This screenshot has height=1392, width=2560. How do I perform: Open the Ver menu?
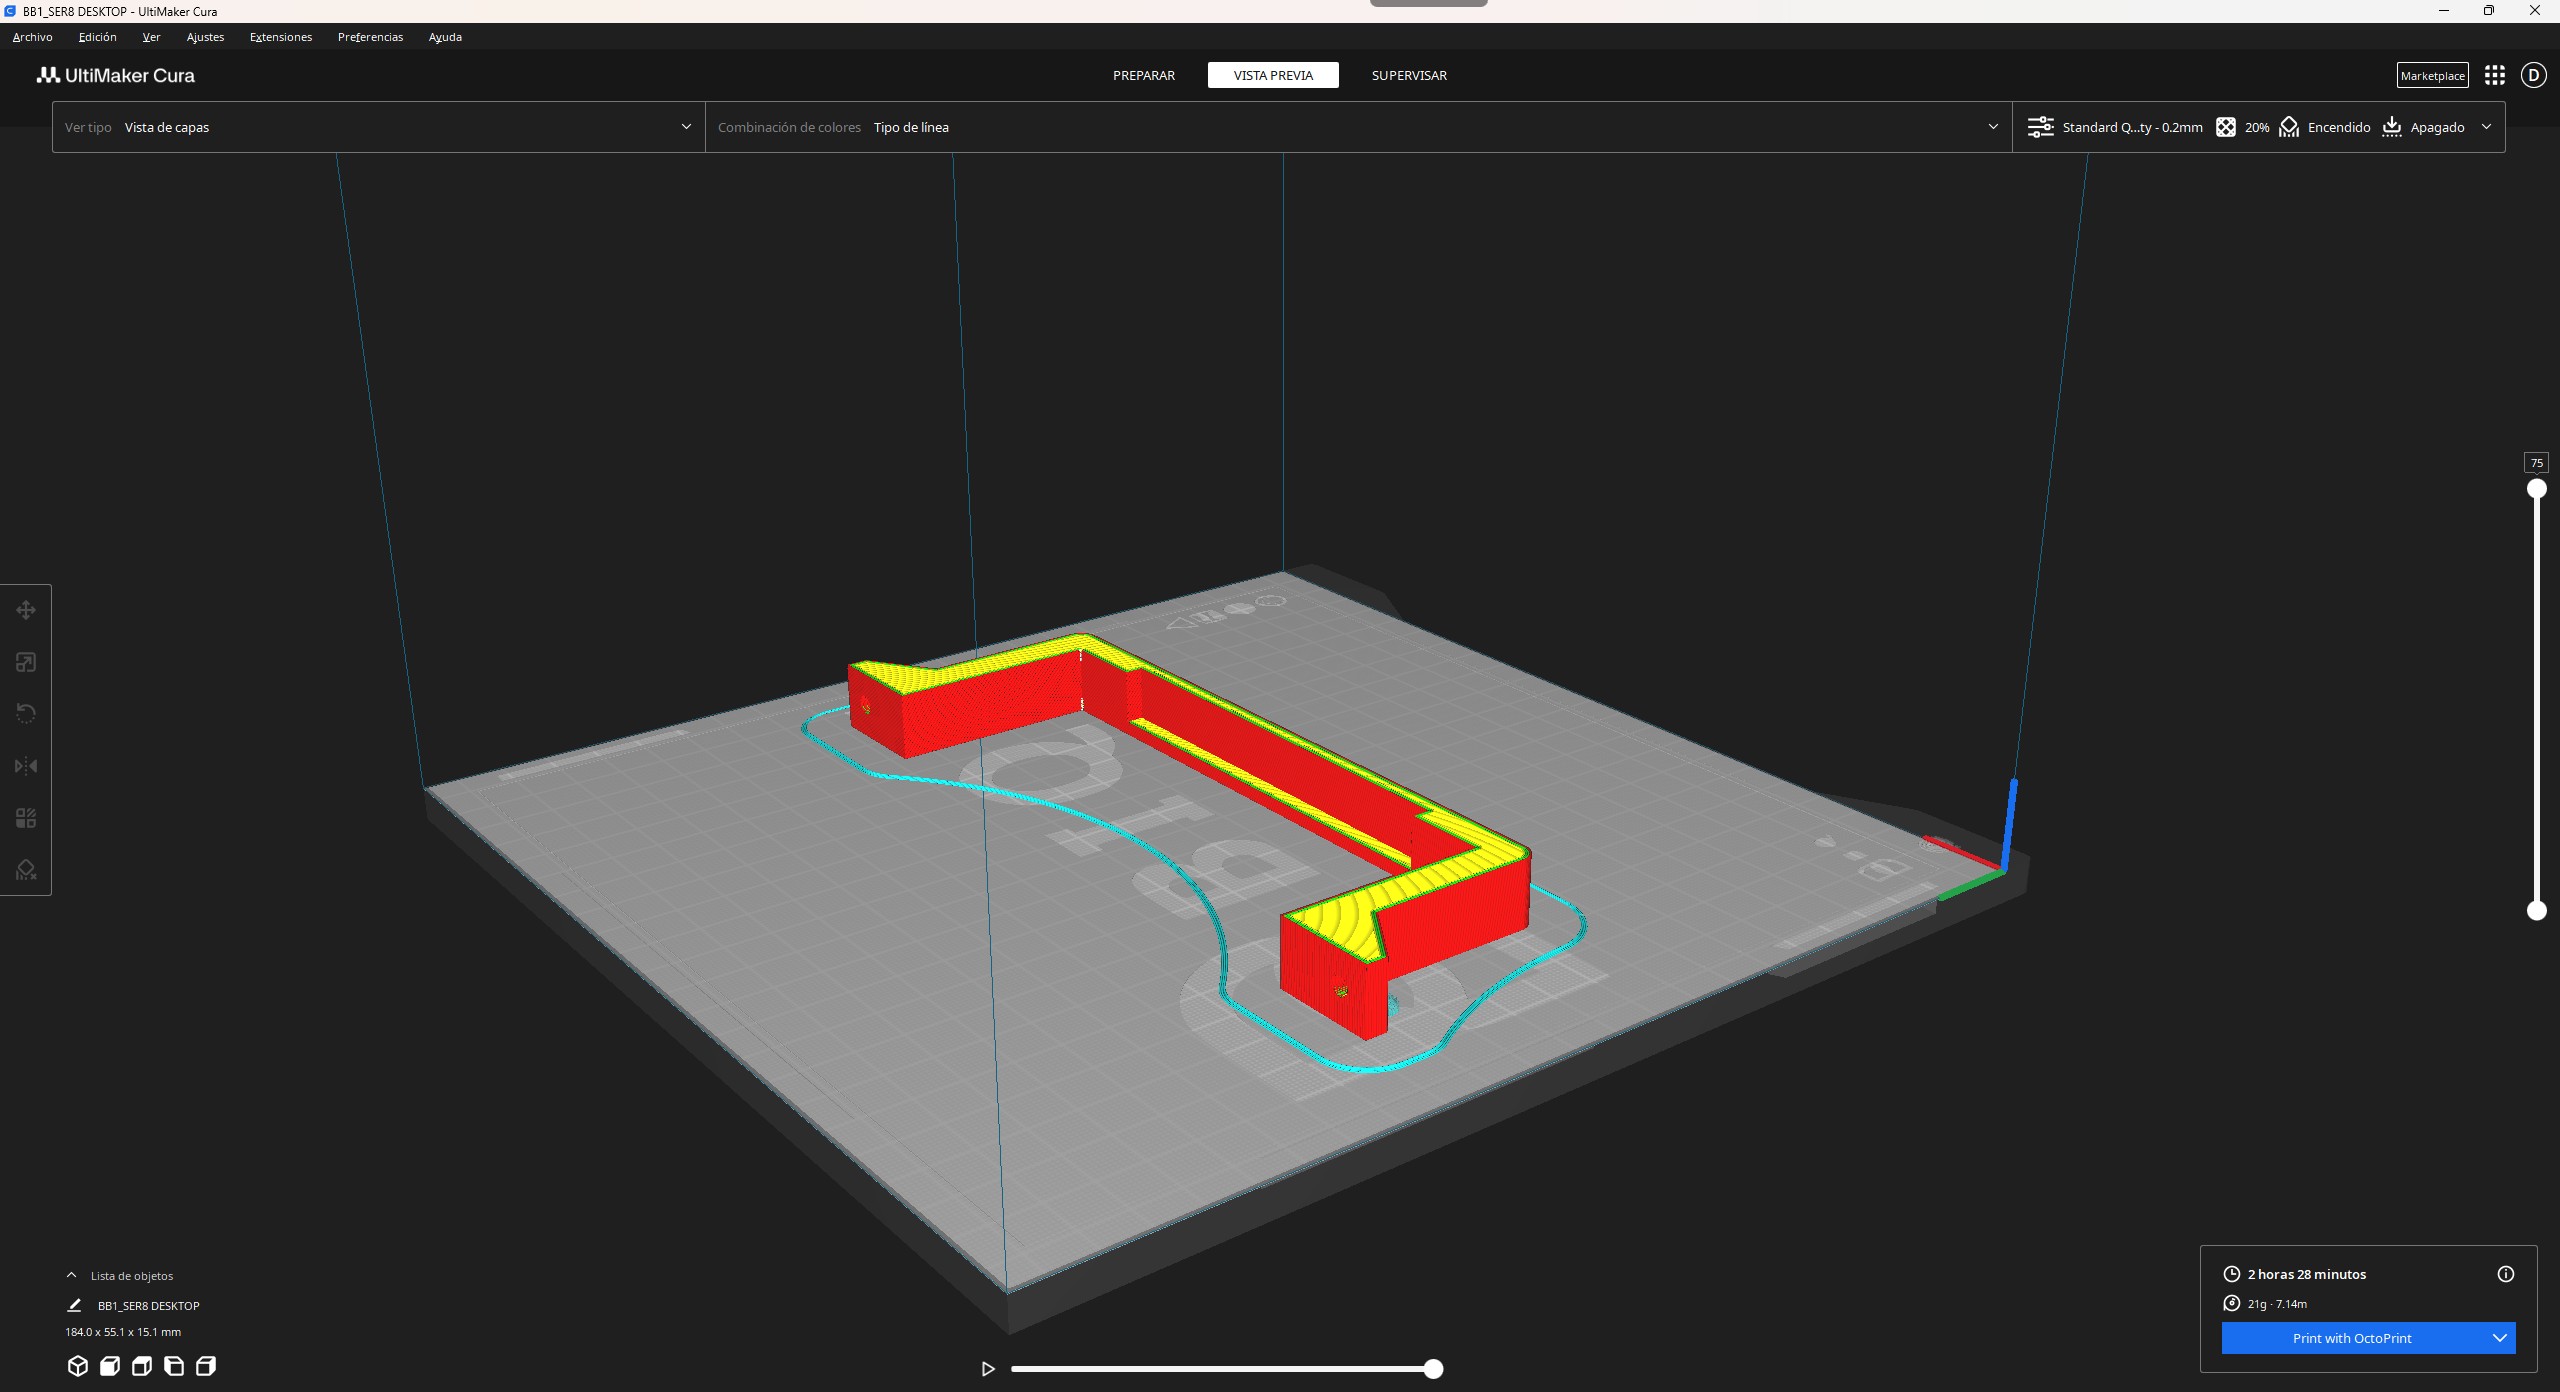[x=151, y=37]
